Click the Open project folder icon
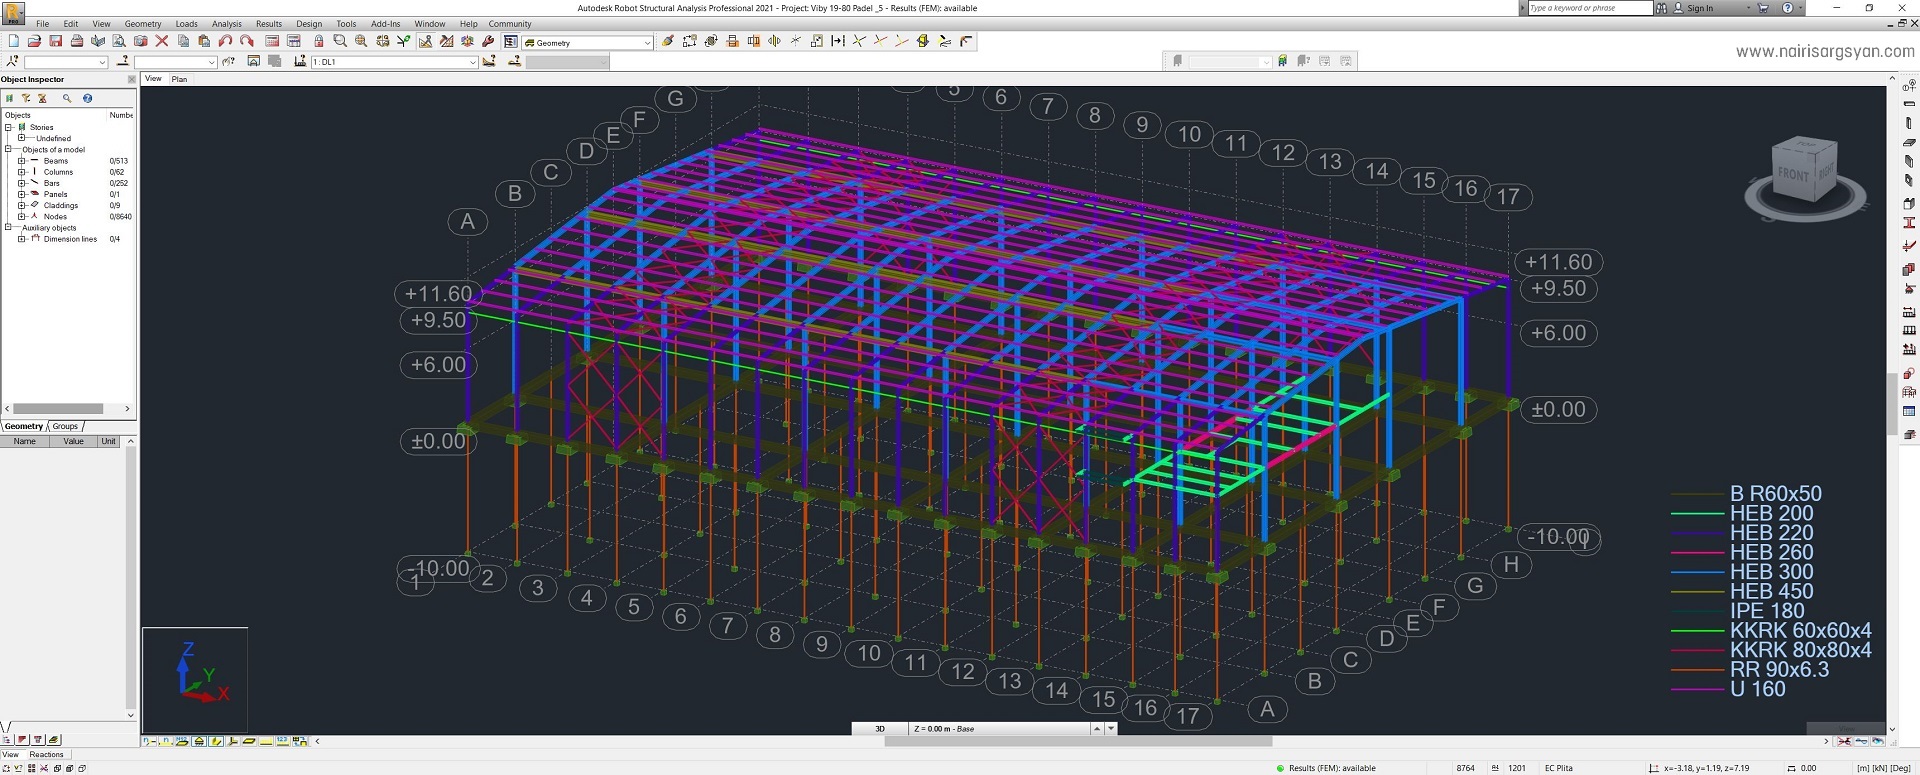This screenshot has height=775, width=1920. coord(34,41)
